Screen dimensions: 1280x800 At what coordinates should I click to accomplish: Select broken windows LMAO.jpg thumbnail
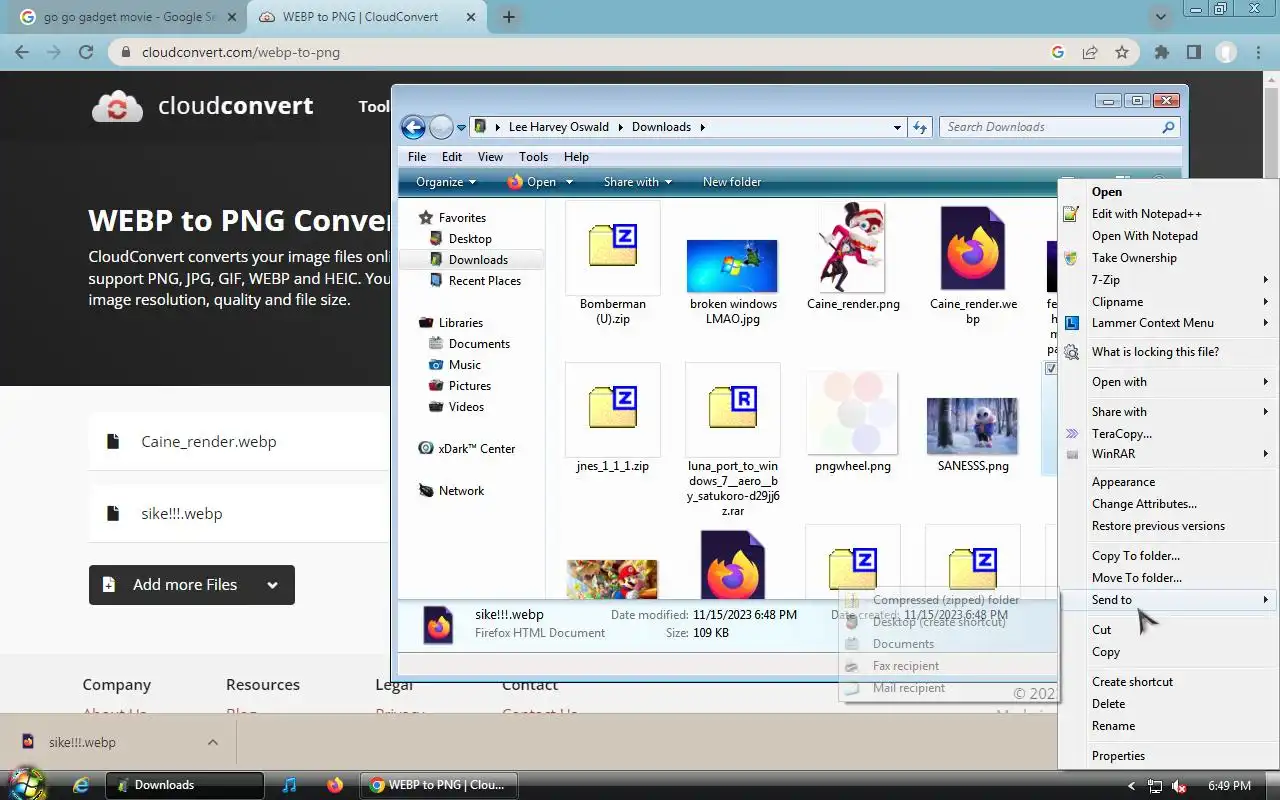pyautogui.click(x=732, y=265)
